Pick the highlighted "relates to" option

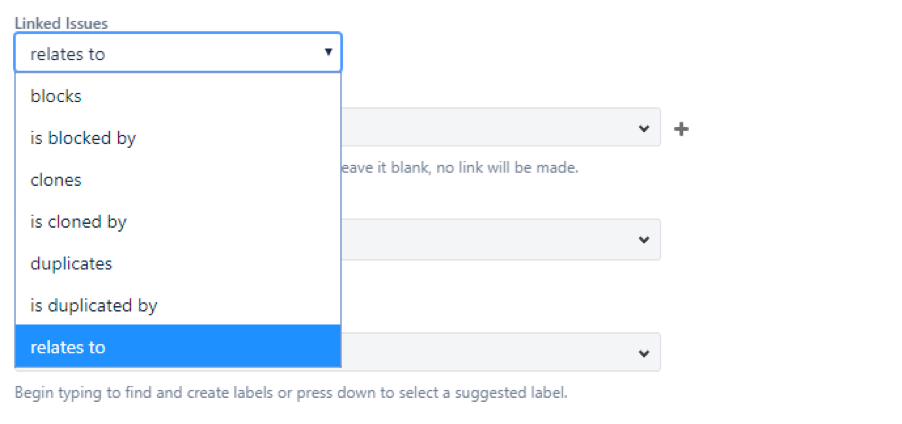pyautogui.click(x=178, y=346)
